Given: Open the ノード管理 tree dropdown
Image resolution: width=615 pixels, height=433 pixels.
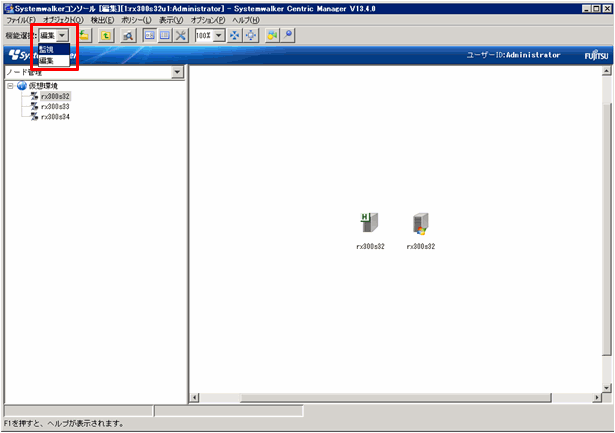Looking at the screenshot, I should 177,72.
